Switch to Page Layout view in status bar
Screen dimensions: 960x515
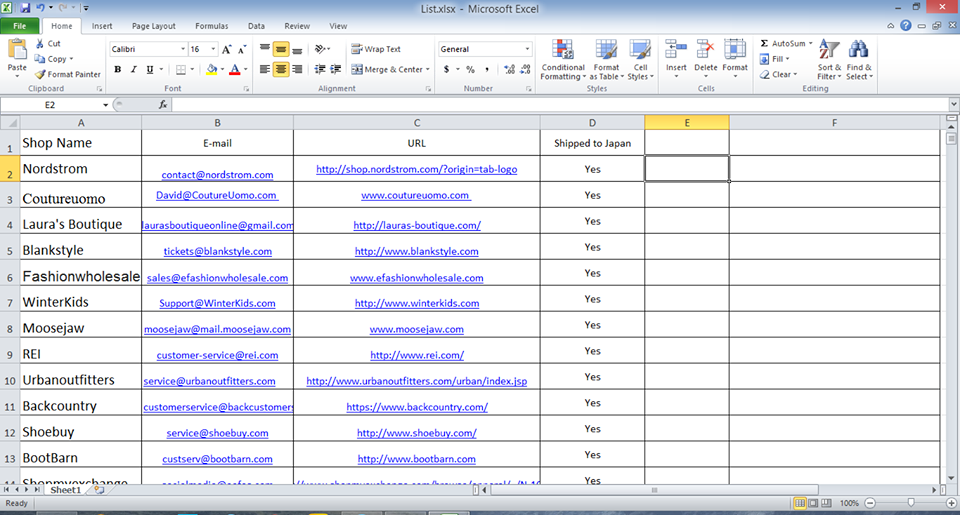click(x=813, y=503)
